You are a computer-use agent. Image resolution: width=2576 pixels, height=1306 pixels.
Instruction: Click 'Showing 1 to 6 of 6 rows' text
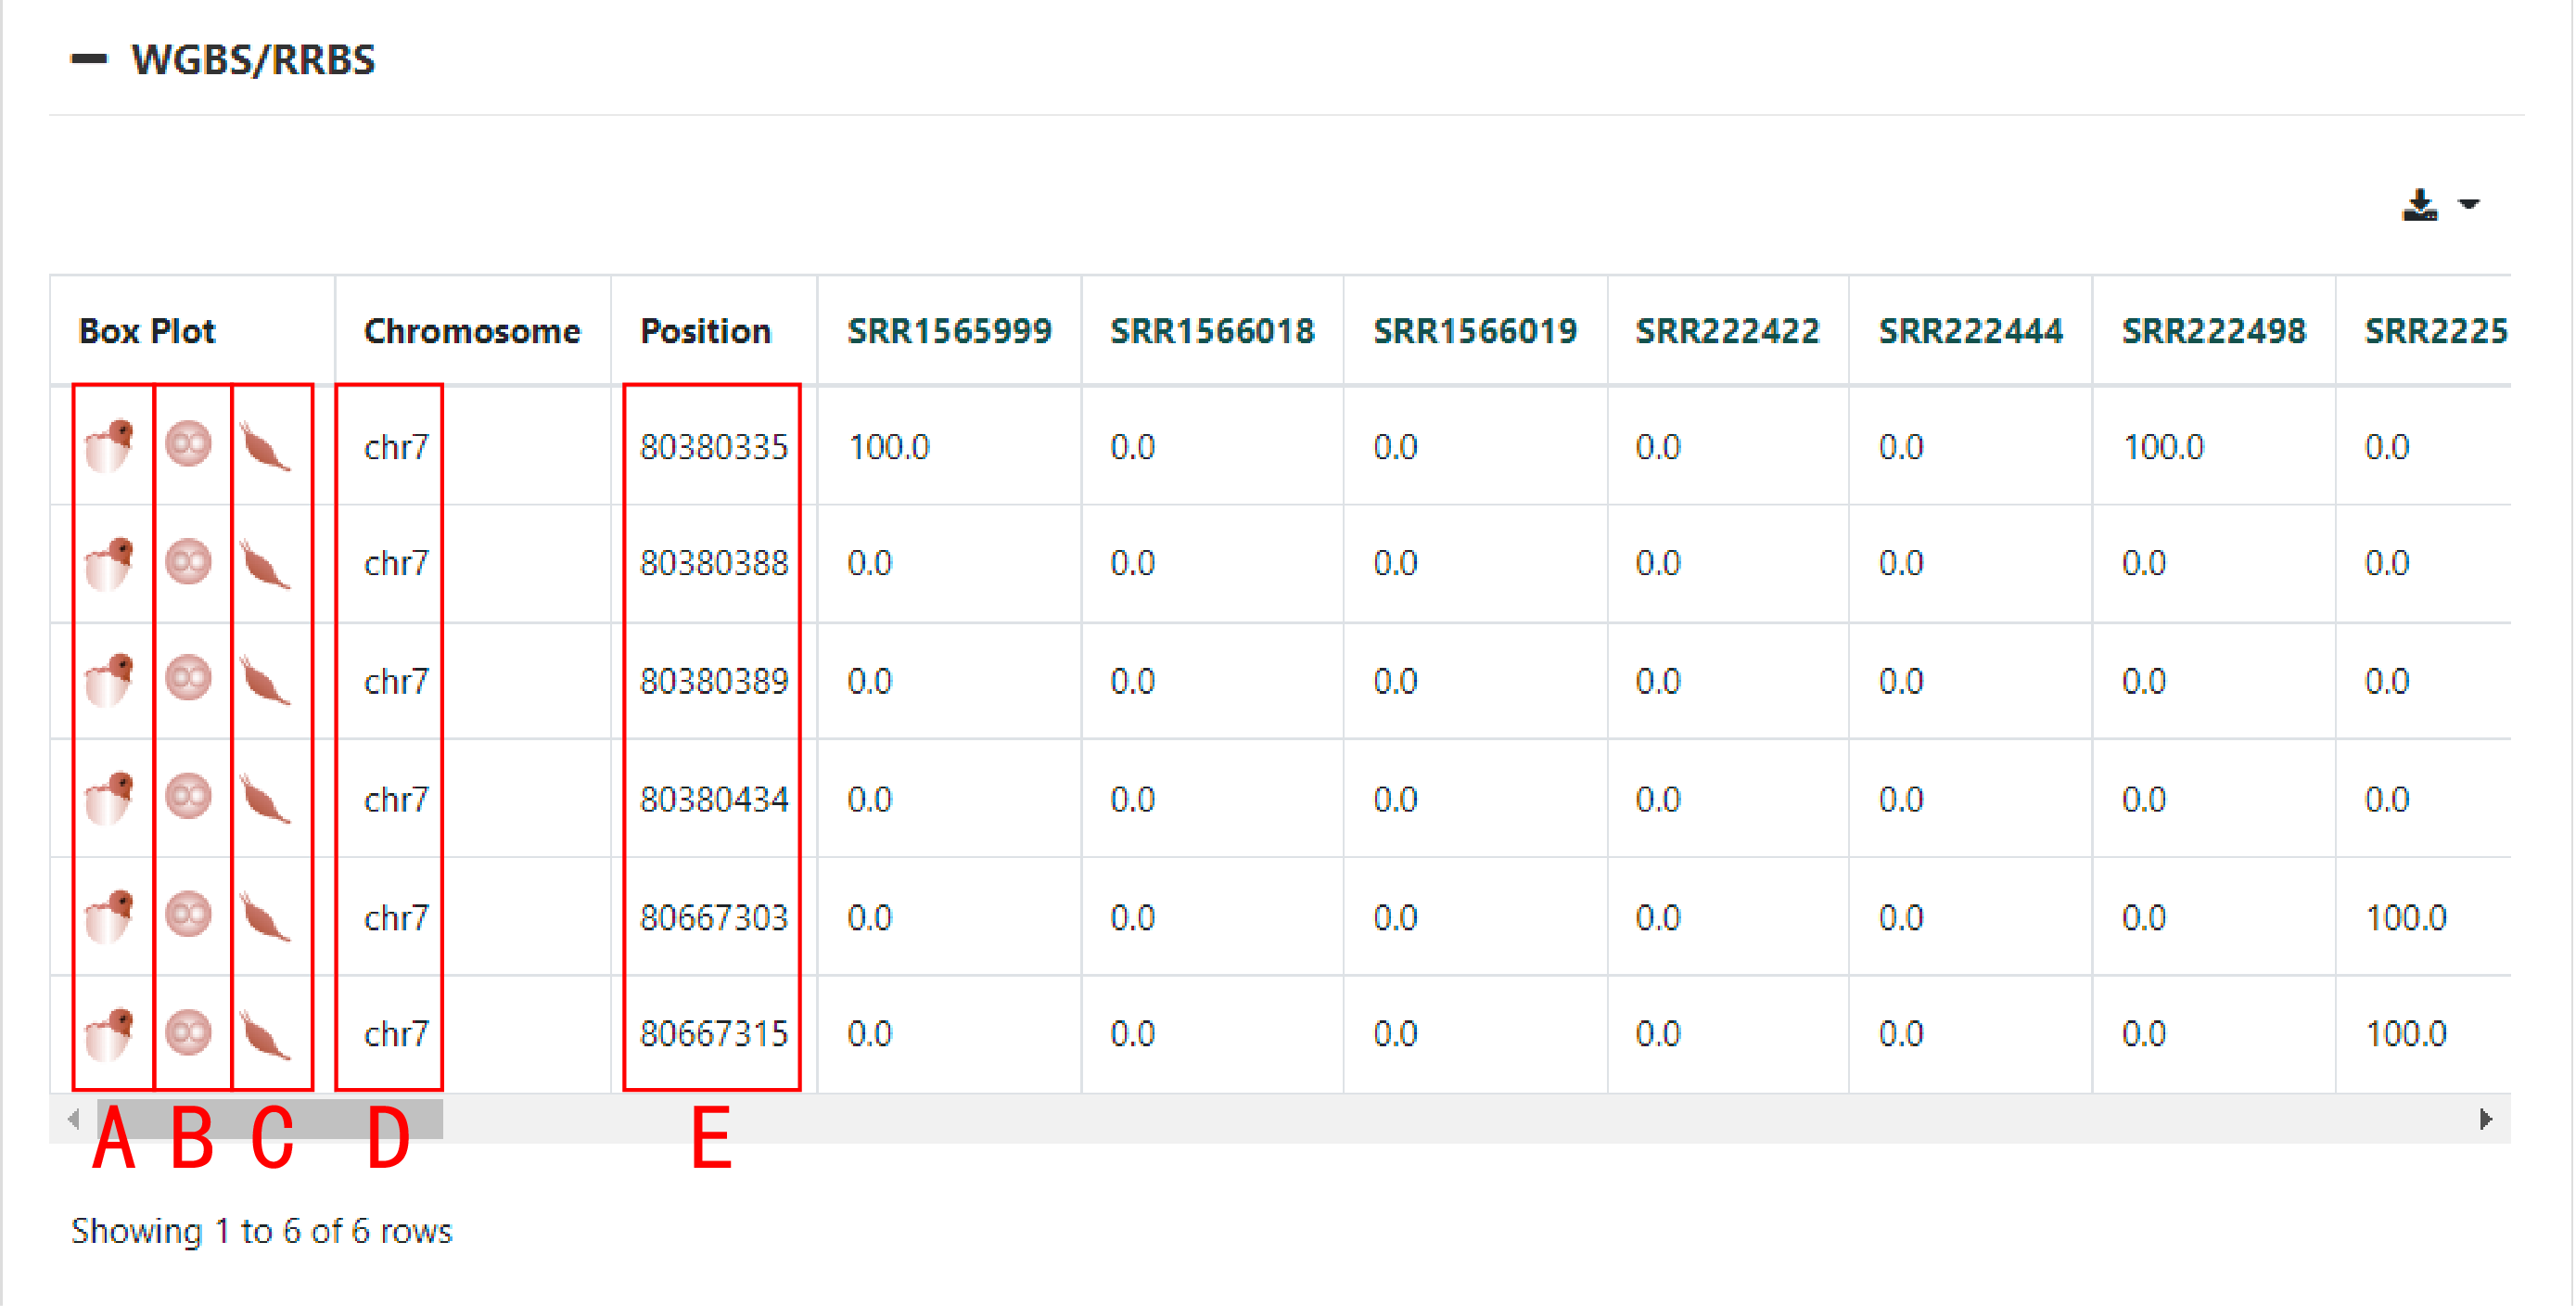[x=261, y=1231]
